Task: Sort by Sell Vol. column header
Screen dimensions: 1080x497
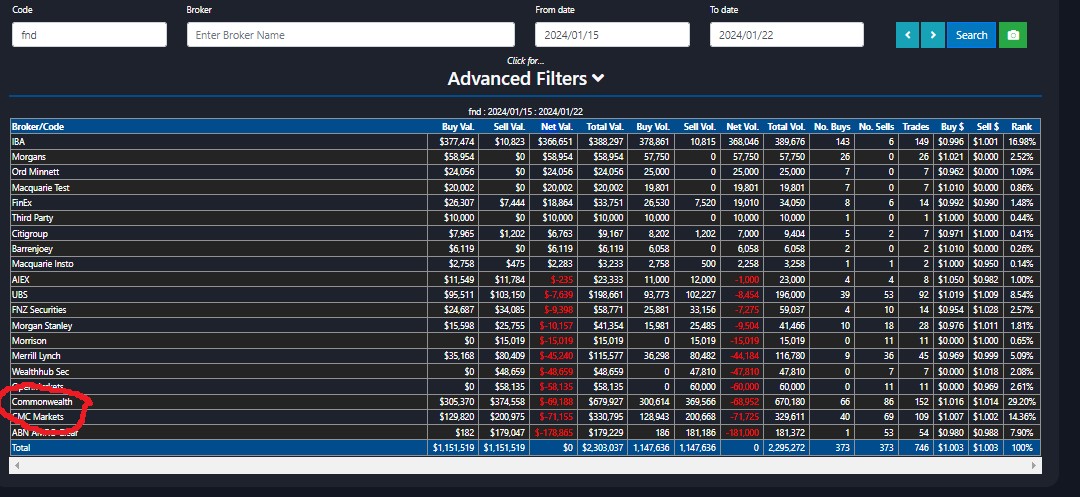Action: 696,127
